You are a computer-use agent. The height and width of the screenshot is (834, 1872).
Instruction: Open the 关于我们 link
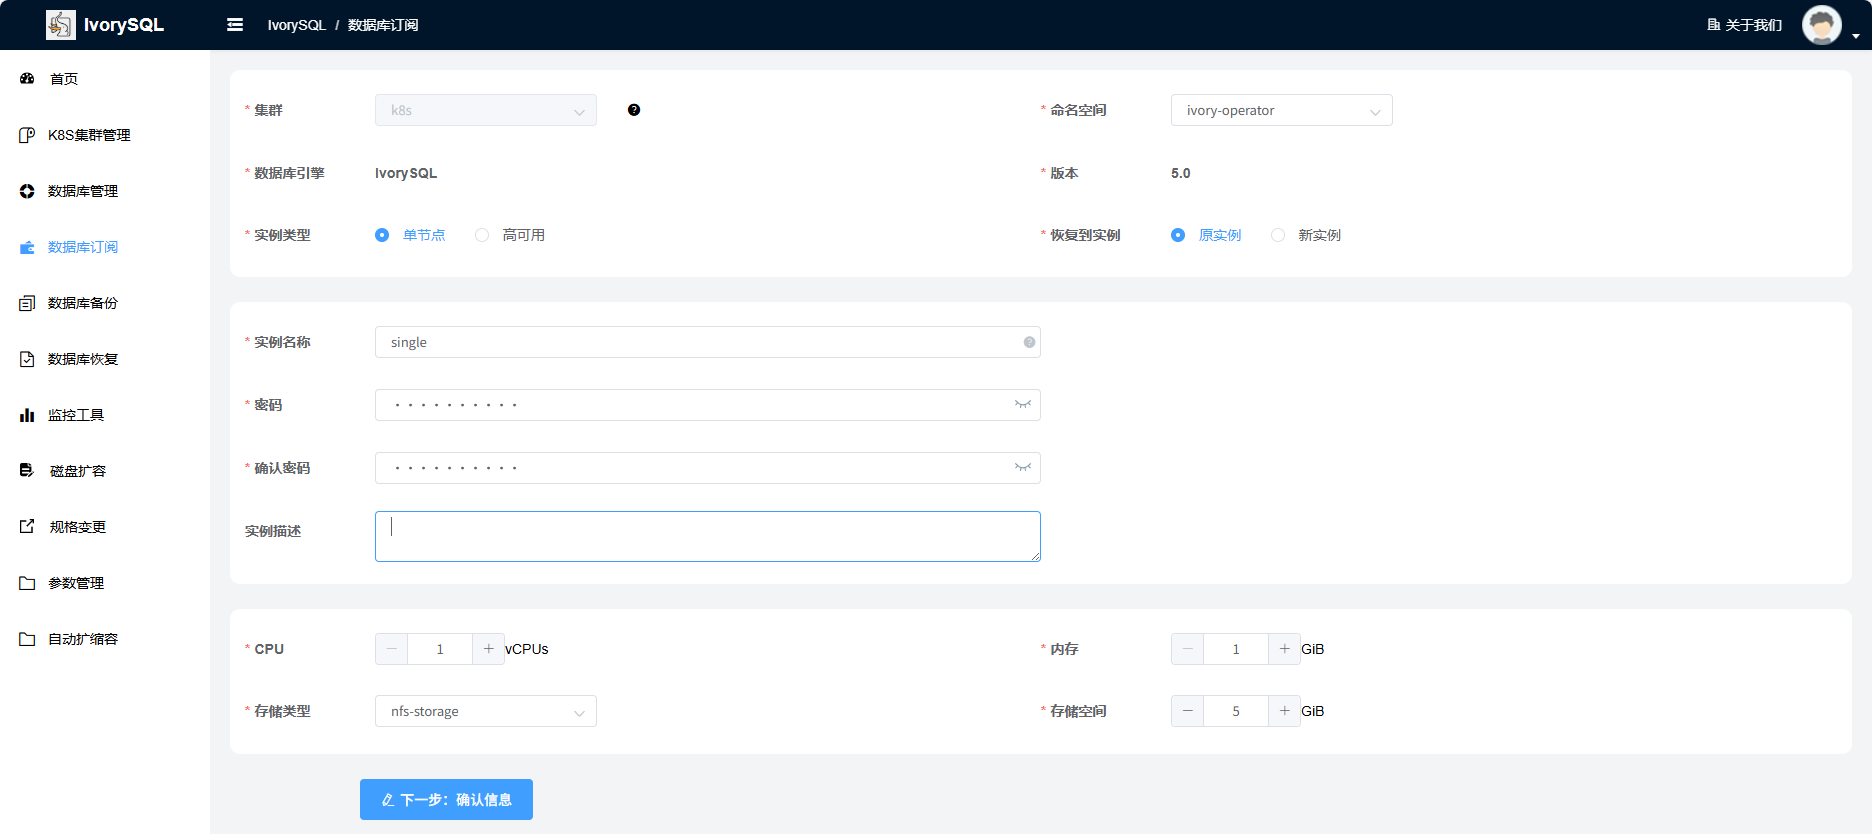pos(1745,25)
